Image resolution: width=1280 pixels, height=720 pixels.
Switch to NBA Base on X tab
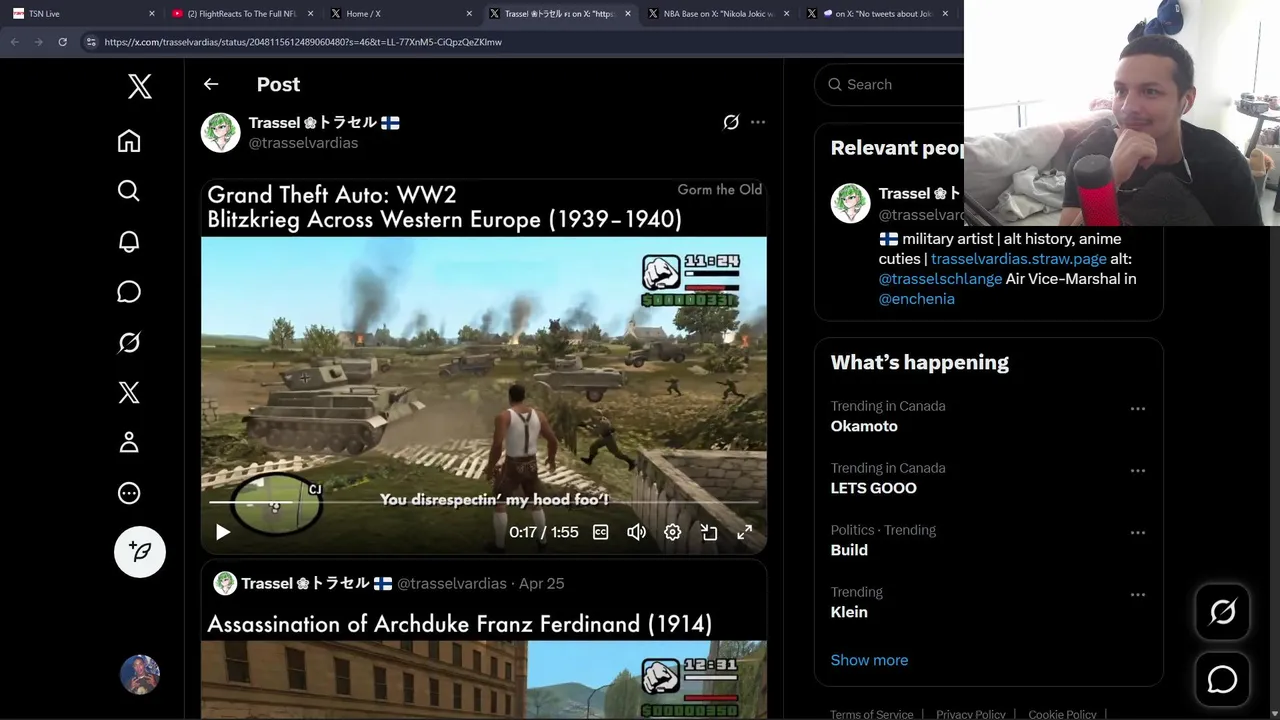click(718, 14)
